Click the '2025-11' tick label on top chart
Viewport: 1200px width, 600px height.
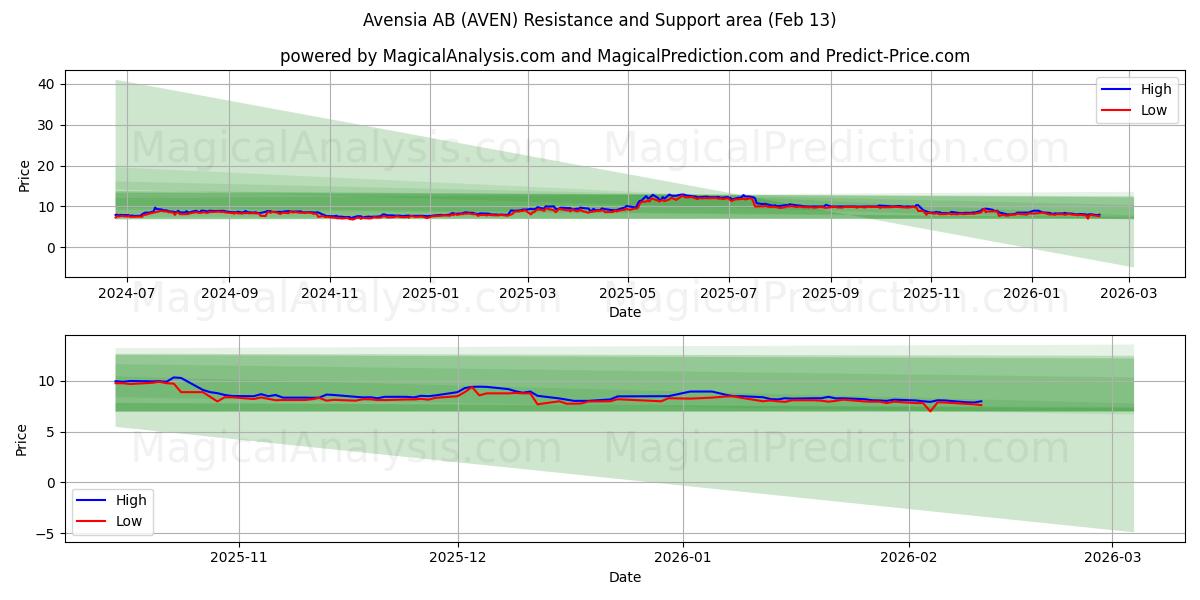coord(931,294)
